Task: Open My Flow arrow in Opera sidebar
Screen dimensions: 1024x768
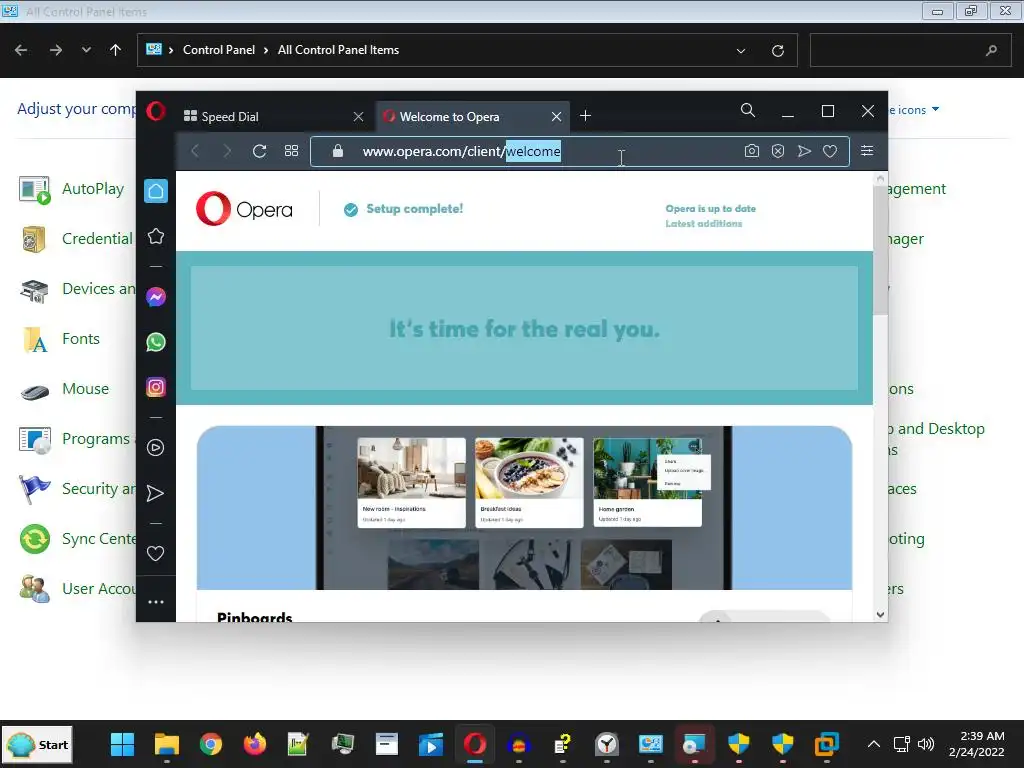Action: 155,493
